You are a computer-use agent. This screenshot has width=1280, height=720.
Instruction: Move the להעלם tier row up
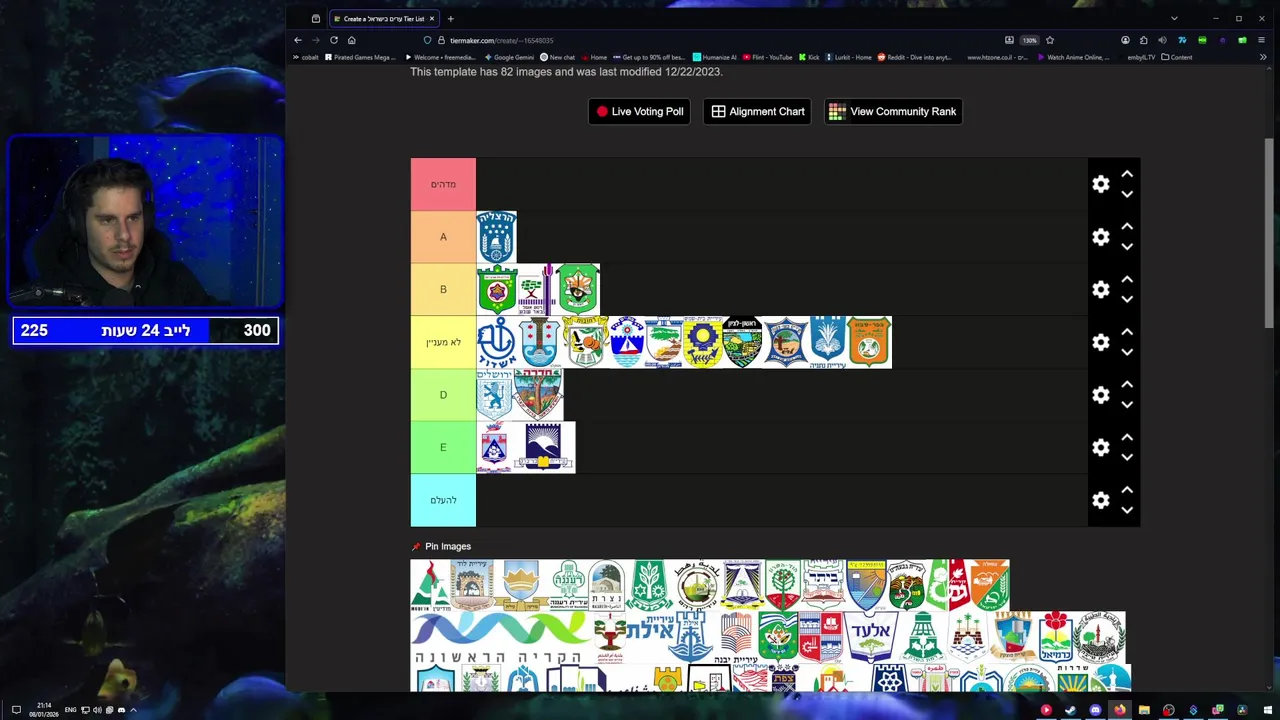[1127, 490]
